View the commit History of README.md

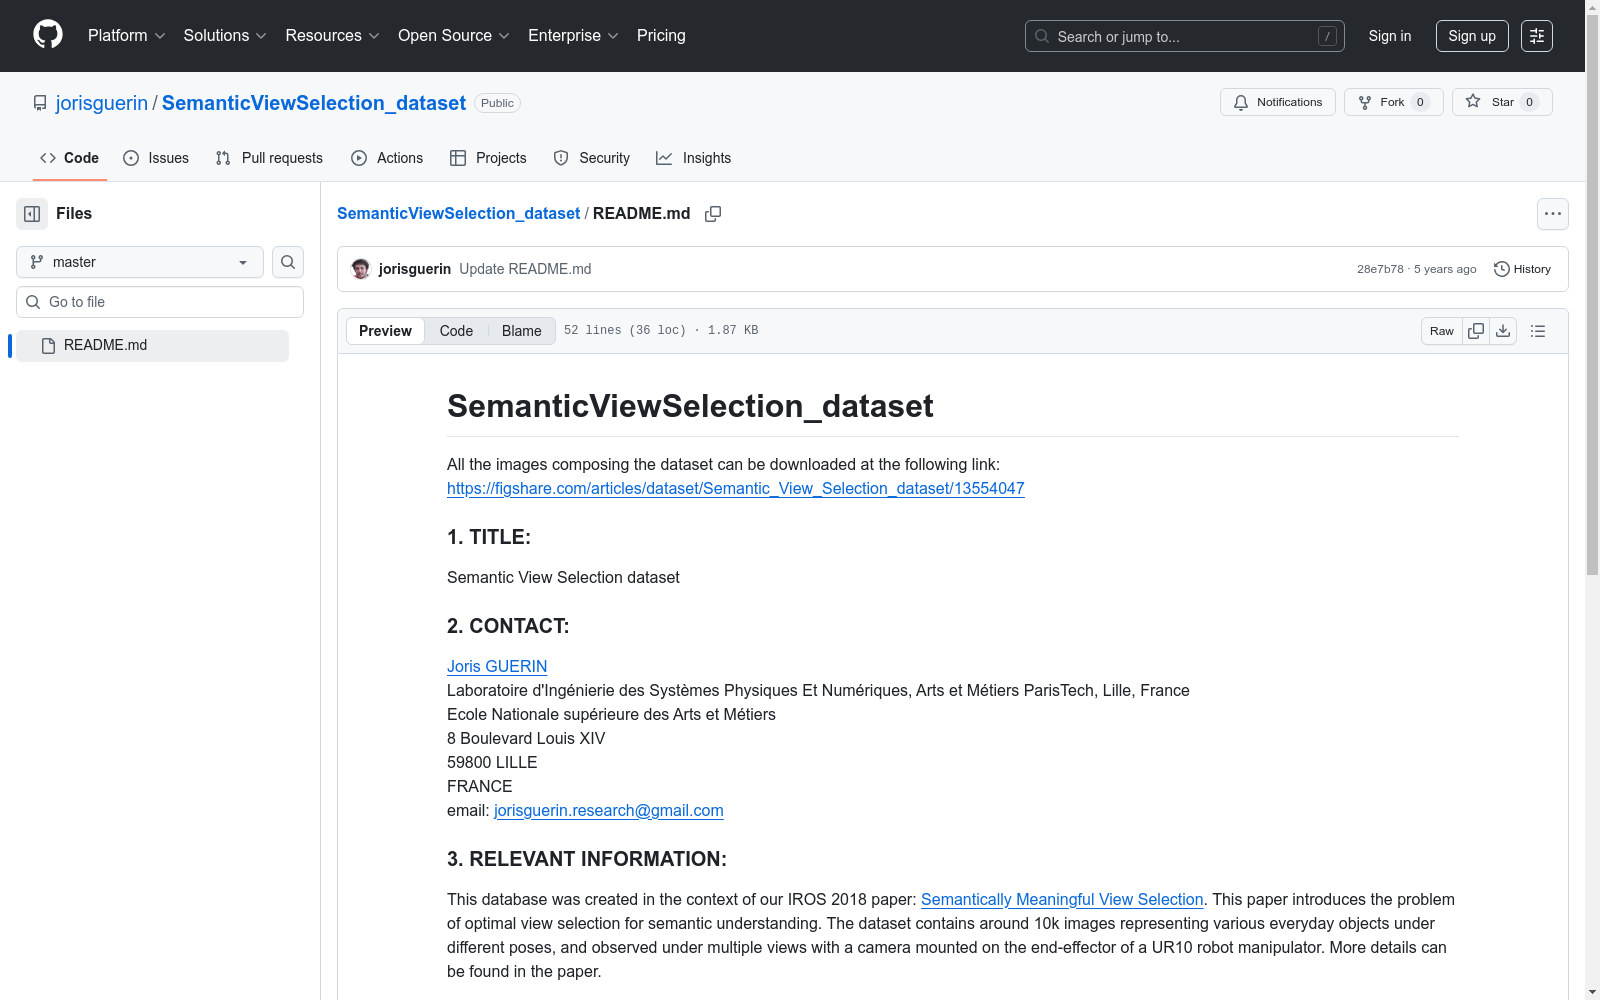[1521, 268]
